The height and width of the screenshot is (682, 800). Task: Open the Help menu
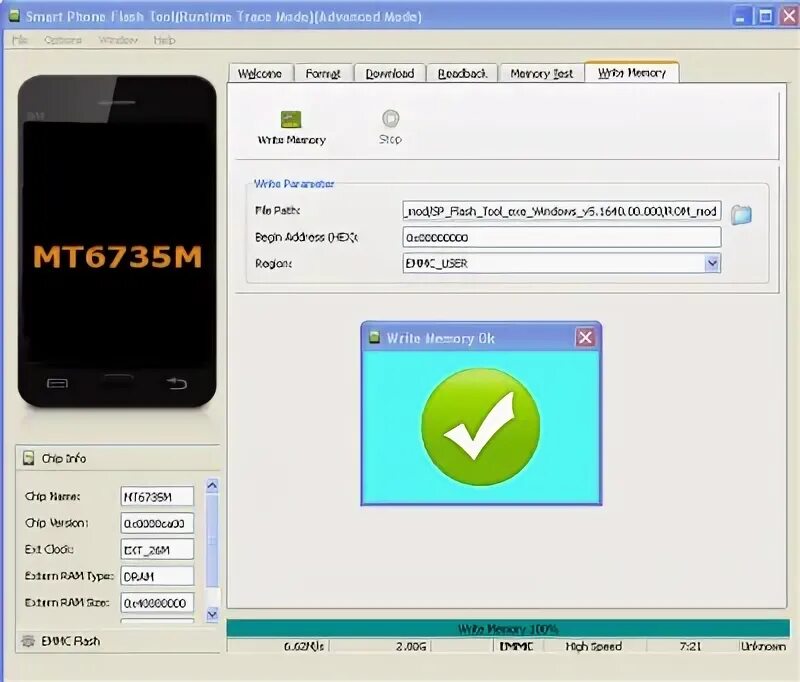164,40
